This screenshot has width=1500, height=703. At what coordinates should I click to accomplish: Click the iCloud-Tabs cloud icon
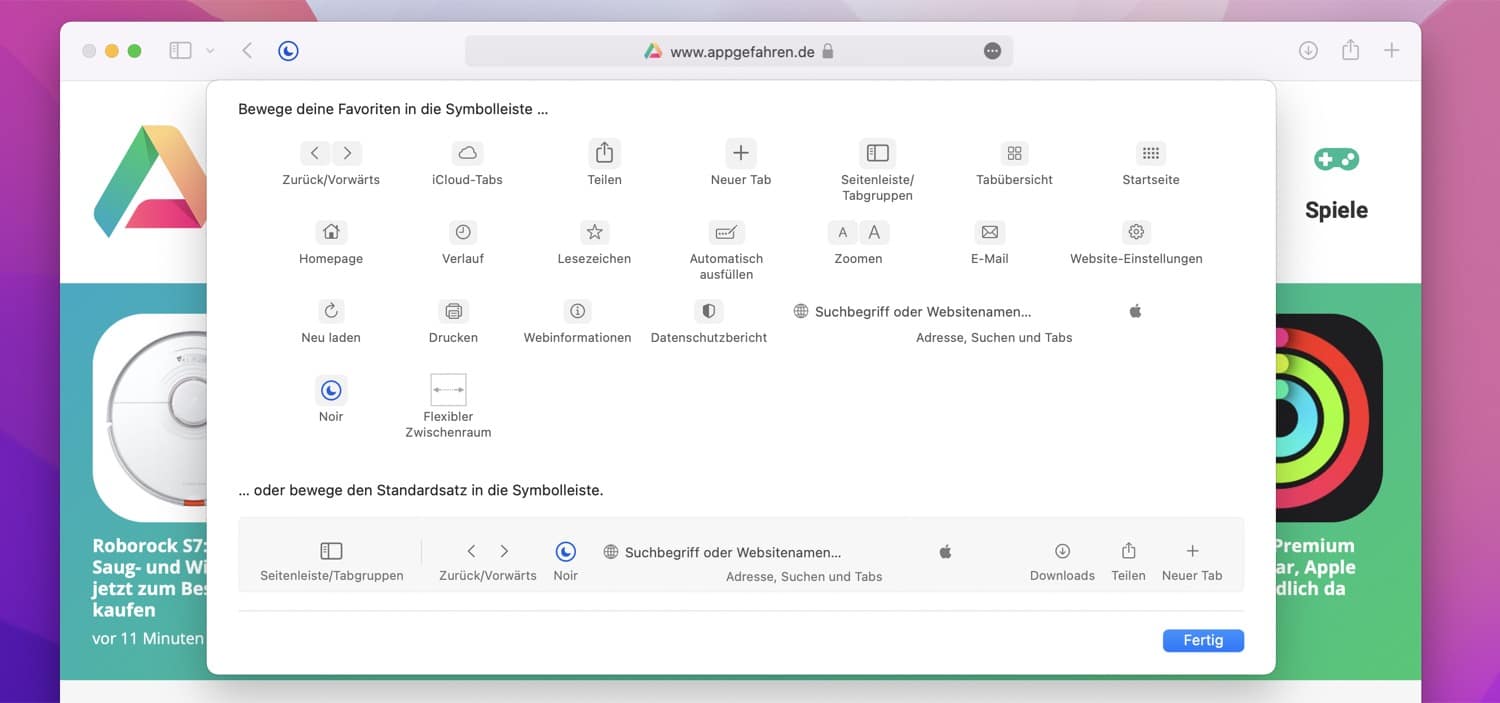pos(467,153)
